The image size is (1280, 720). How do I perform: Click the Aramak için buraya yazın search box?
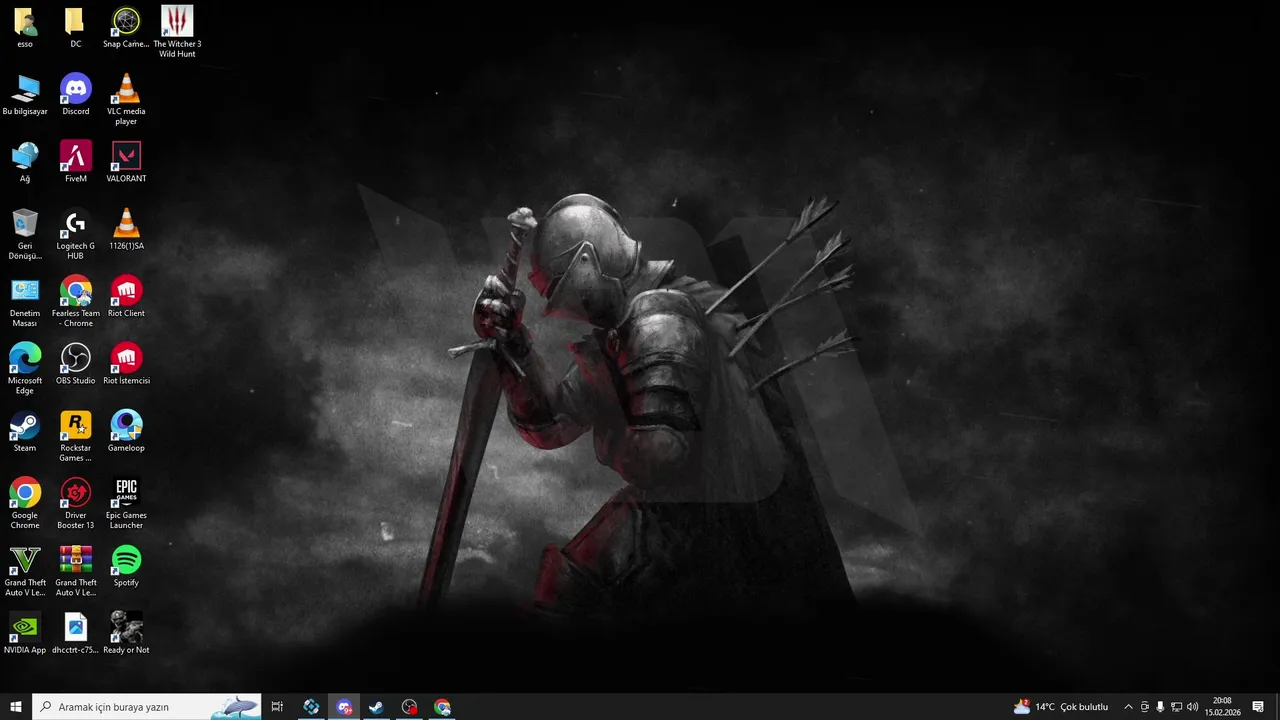[x=147, y=707]
